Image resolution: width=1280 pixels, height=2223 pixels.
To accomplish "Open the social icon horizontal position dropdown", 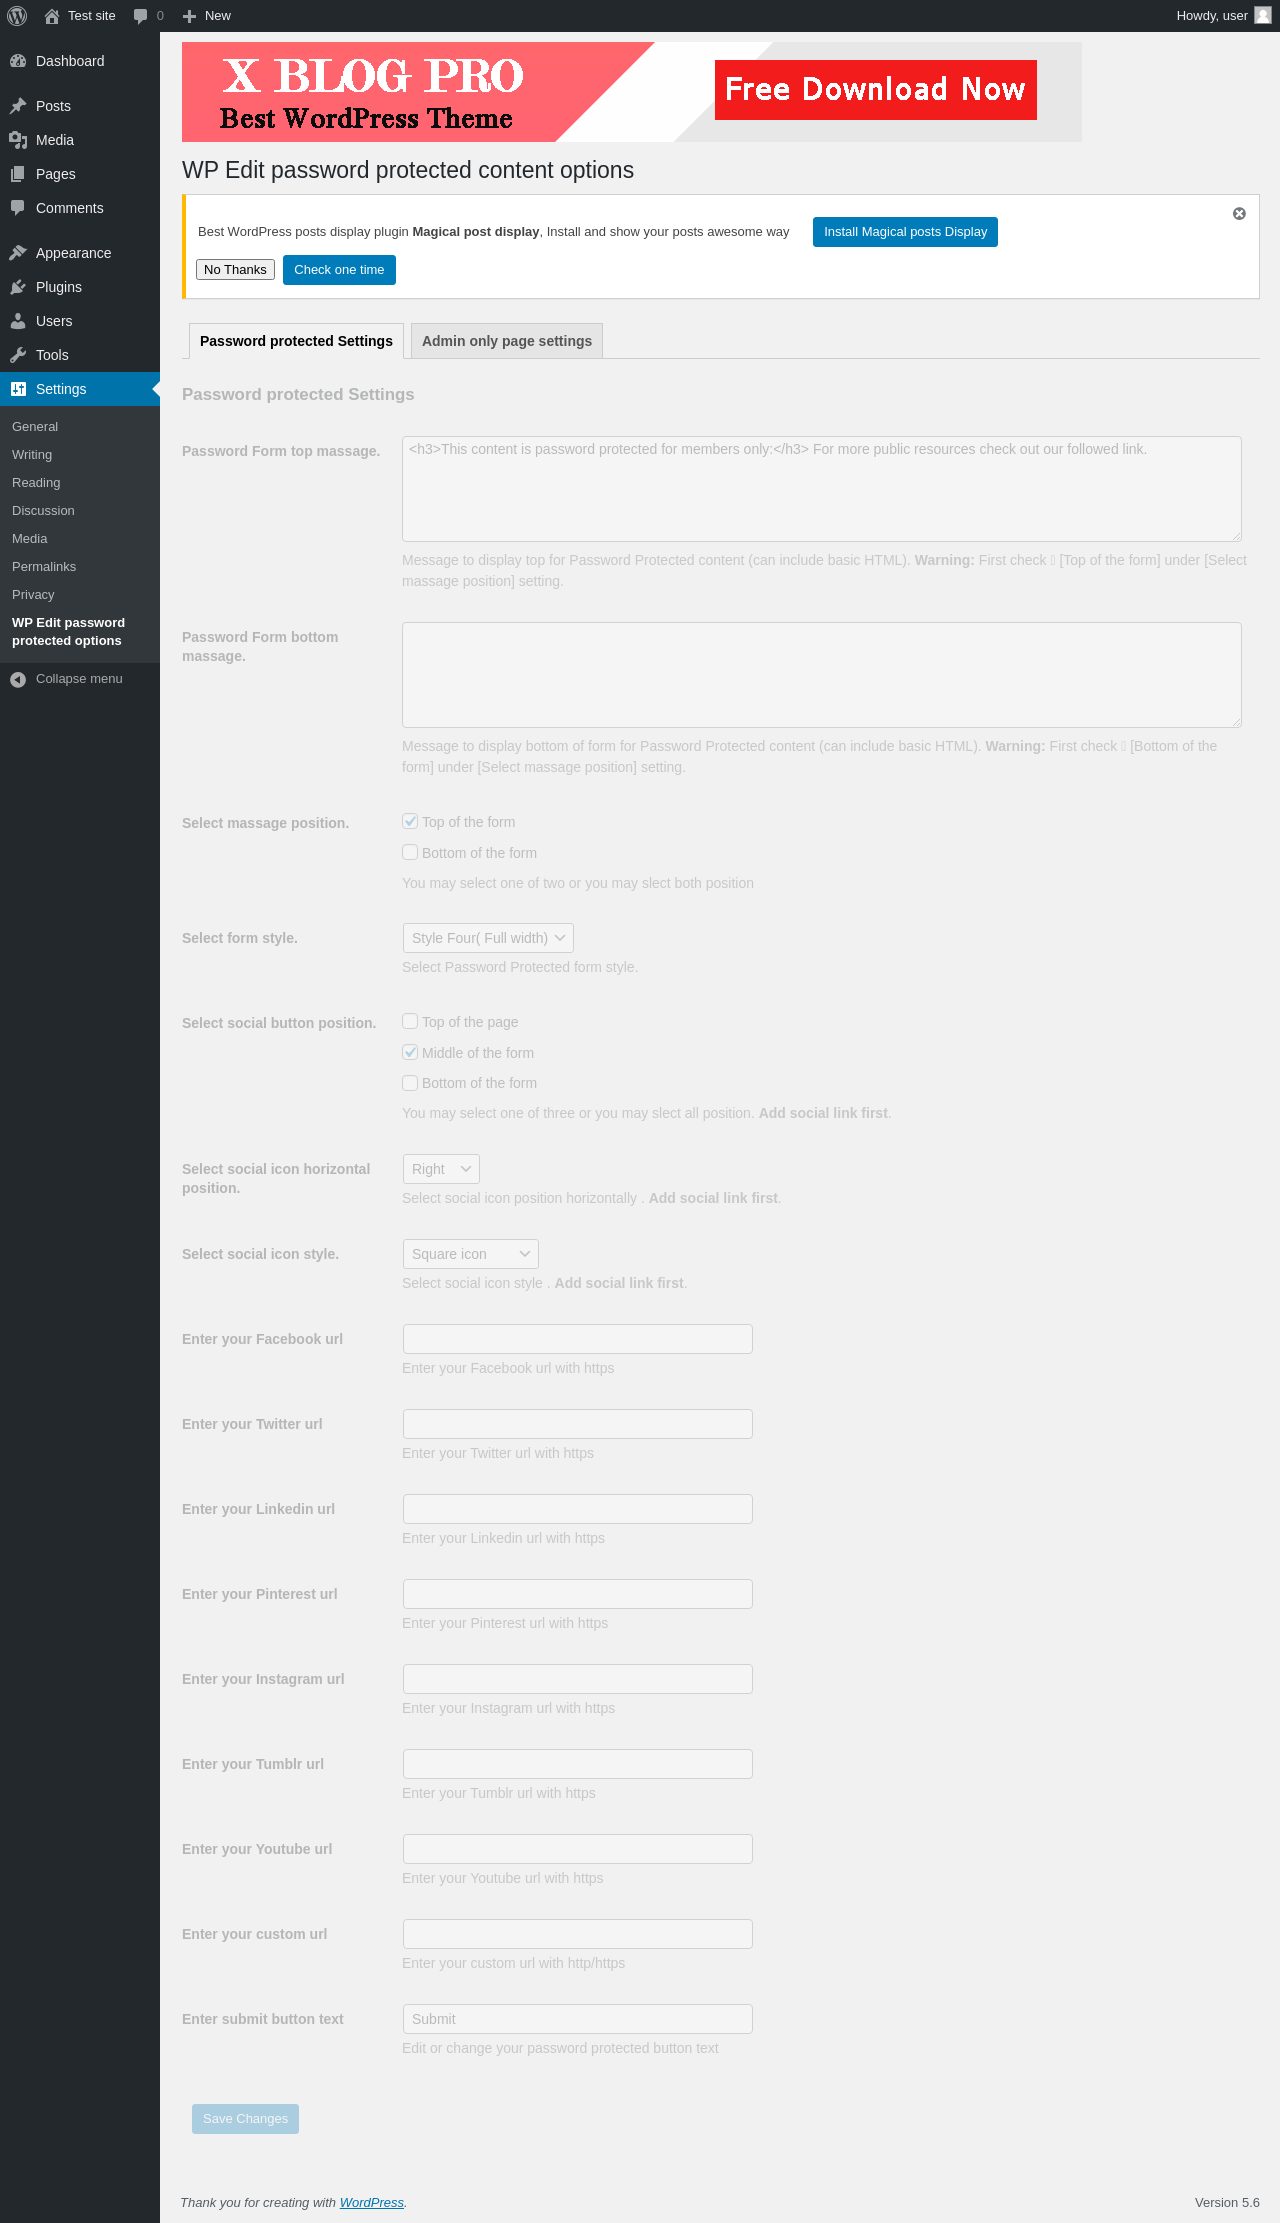I will 441,1169.
